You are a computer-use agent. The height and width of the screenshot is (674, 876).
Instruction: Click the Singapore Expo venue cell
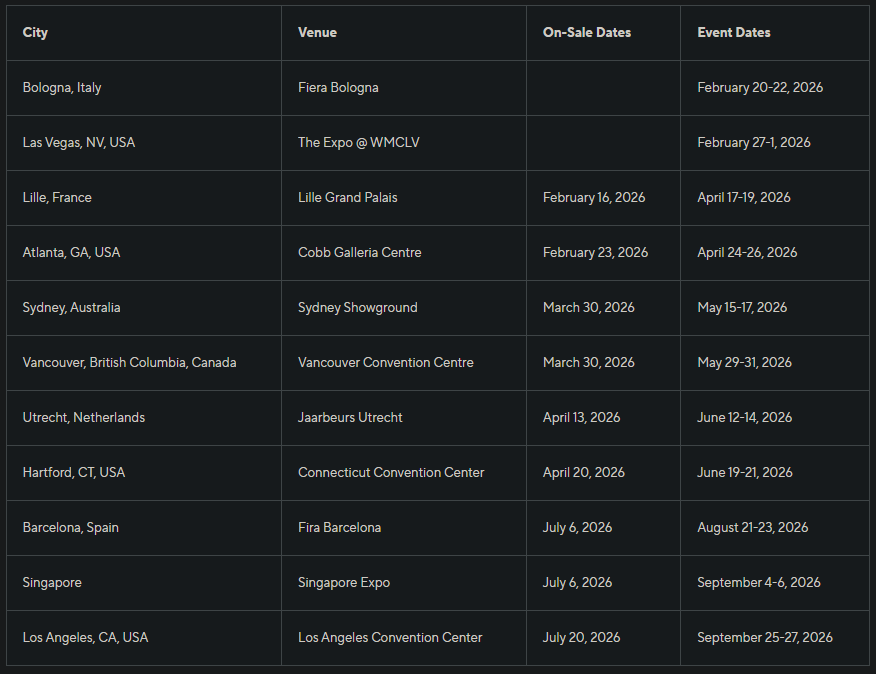(344, 582)
